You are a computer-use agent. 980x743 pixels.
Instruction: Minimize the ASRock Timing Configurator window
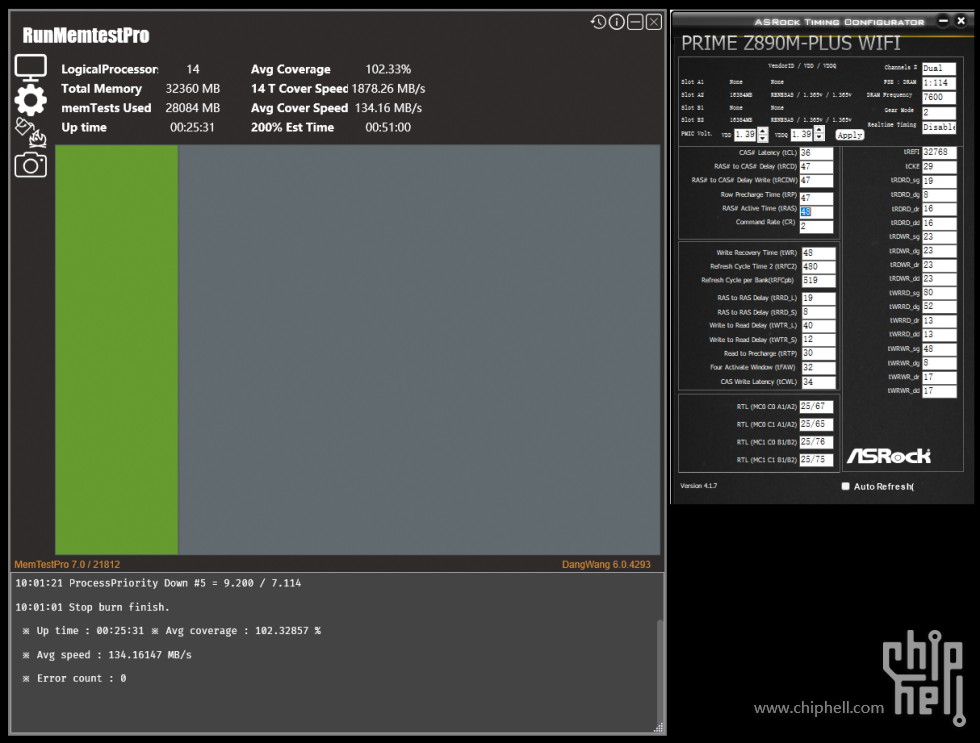pos(943,21)
